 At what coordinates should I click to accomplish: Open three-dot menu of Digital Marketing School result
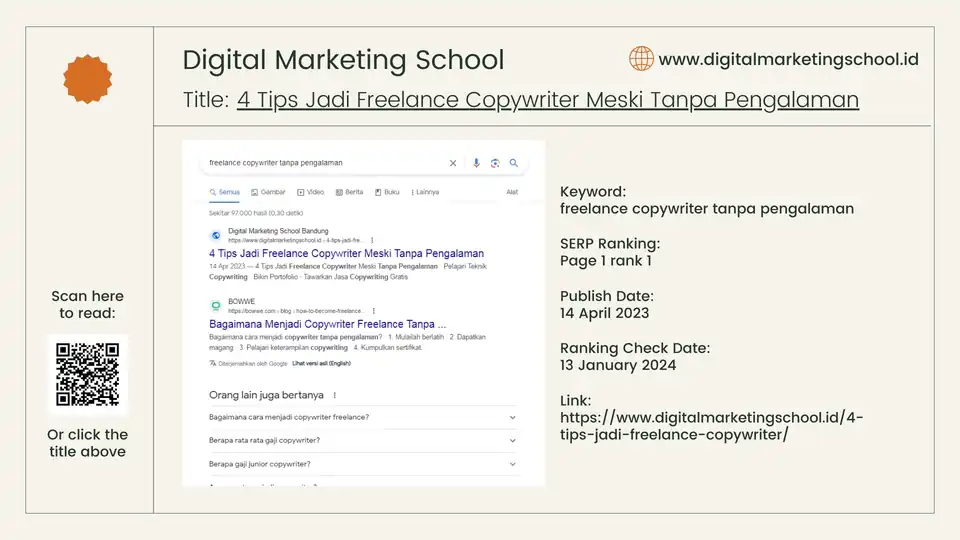[x=372, y=241]
